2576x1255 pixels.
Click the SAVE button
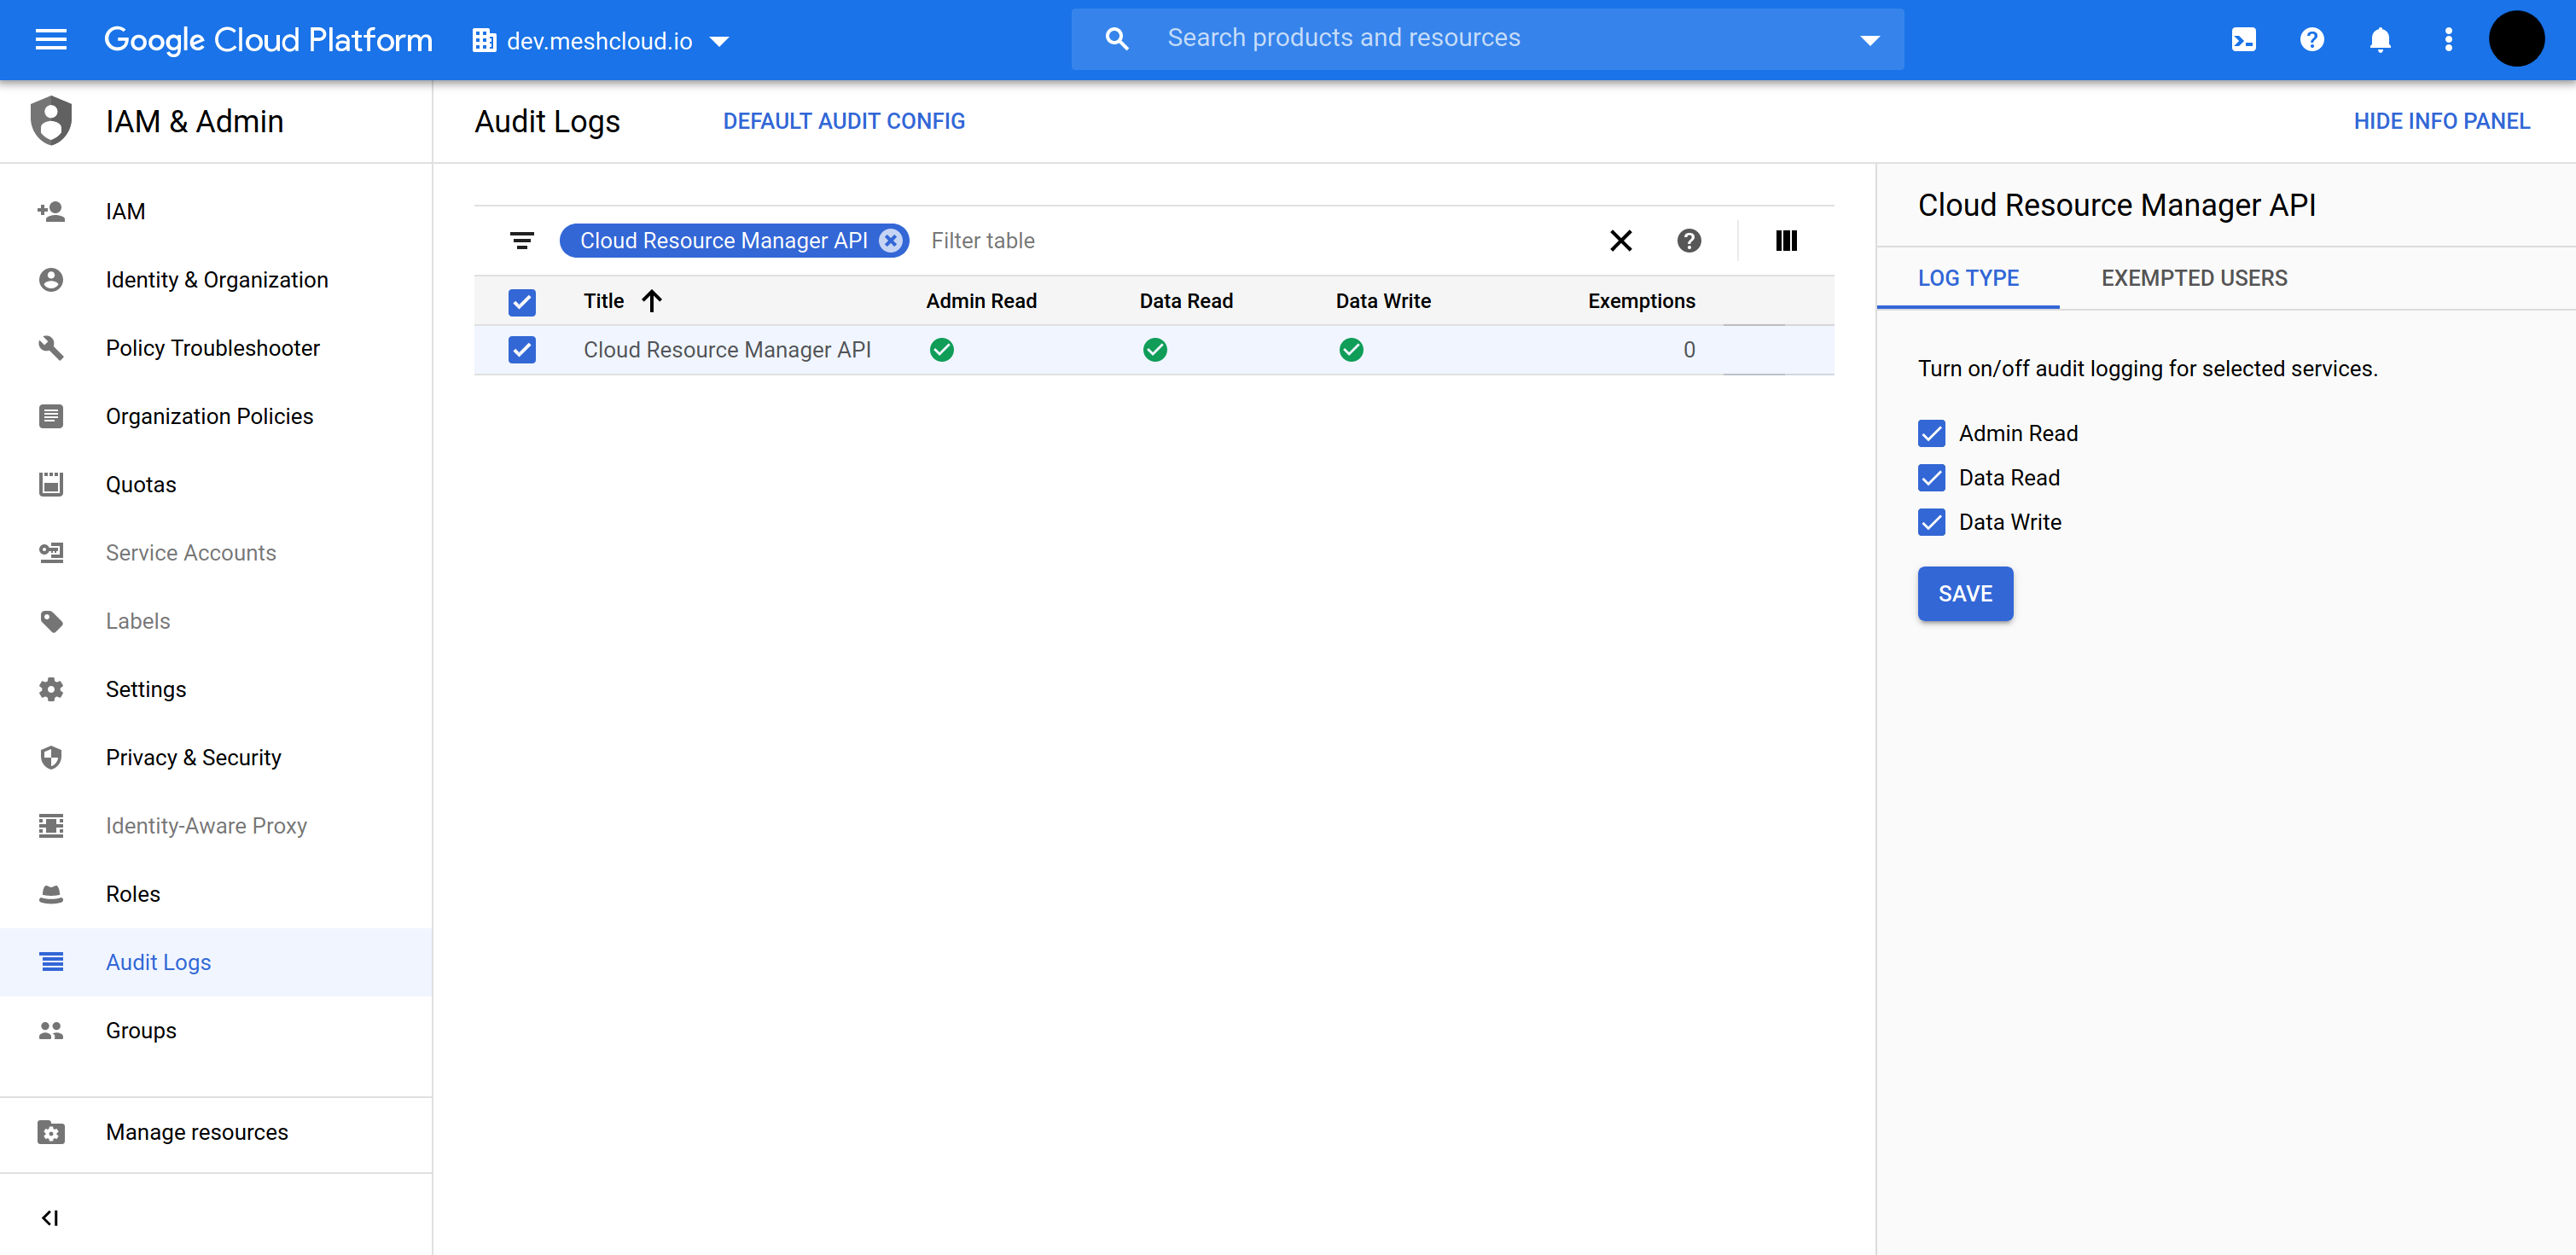click(1964, 594)
